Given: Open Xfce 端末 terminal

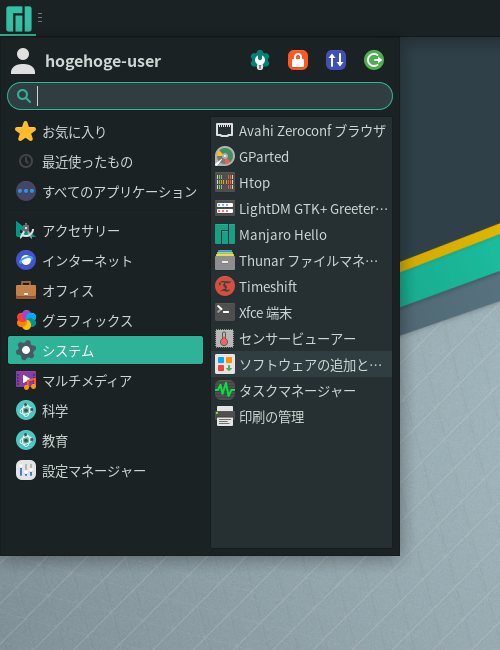Looking at the screenshot, I should (x=301, y=313).
